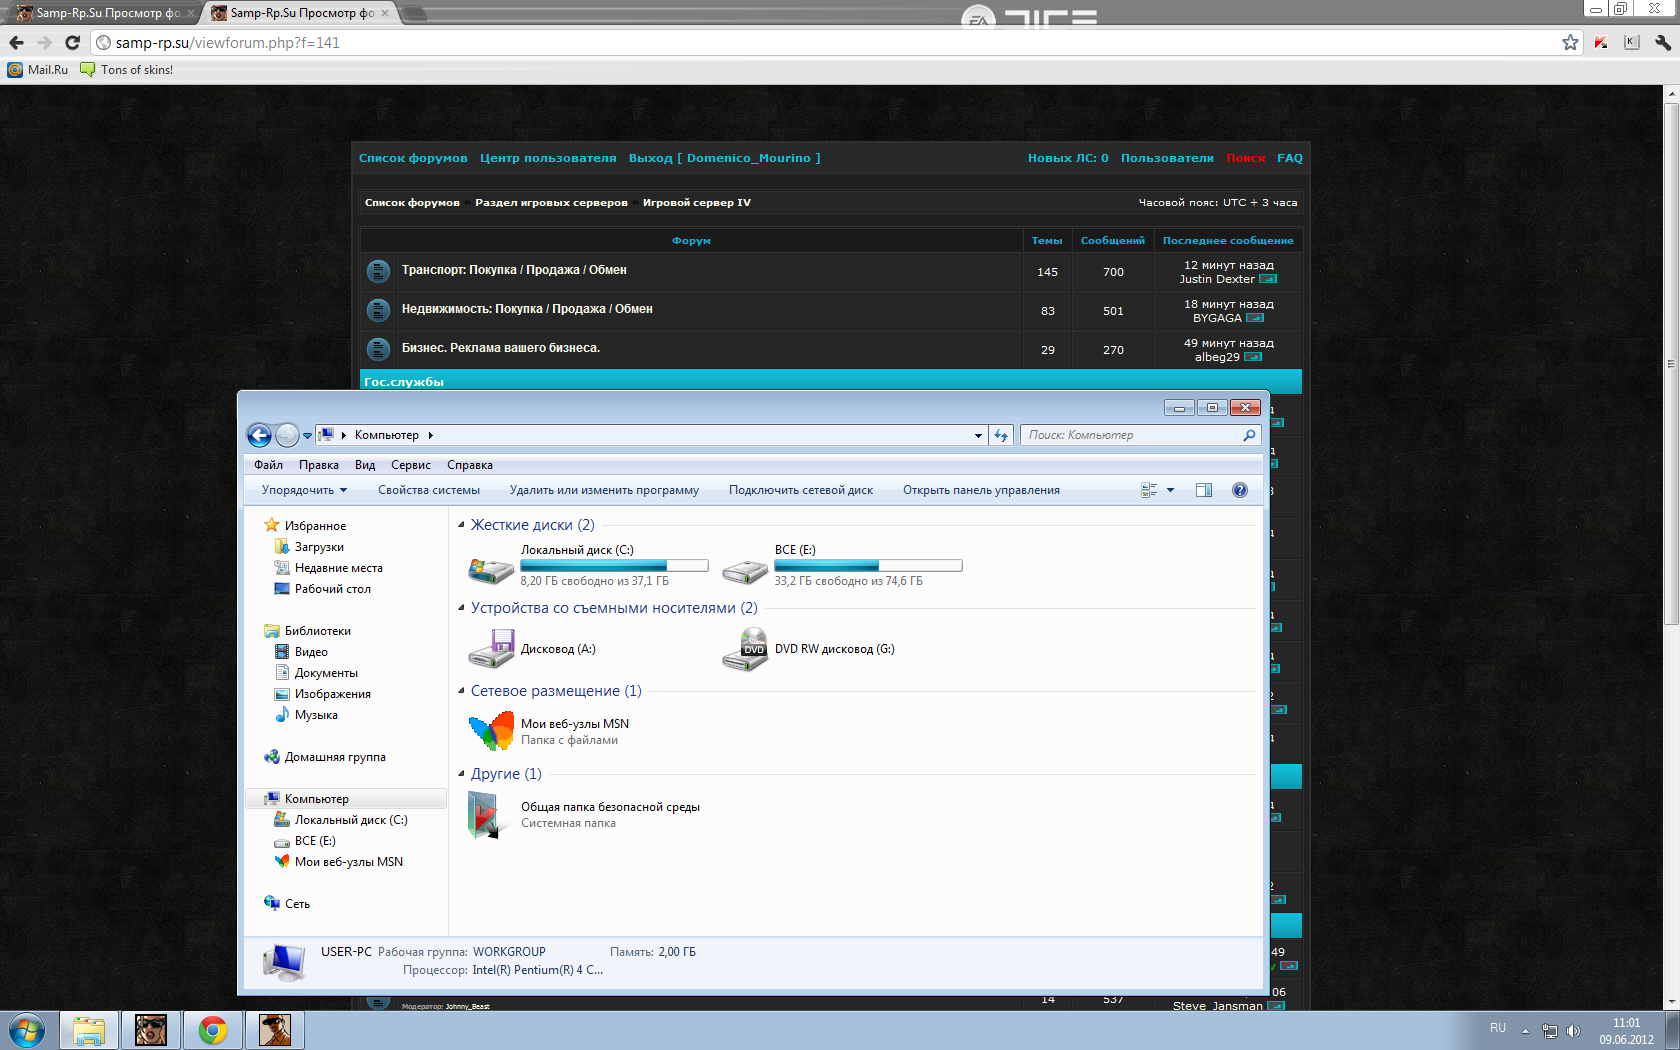Open Chrome wrench settings menu

coord(1663,42)
